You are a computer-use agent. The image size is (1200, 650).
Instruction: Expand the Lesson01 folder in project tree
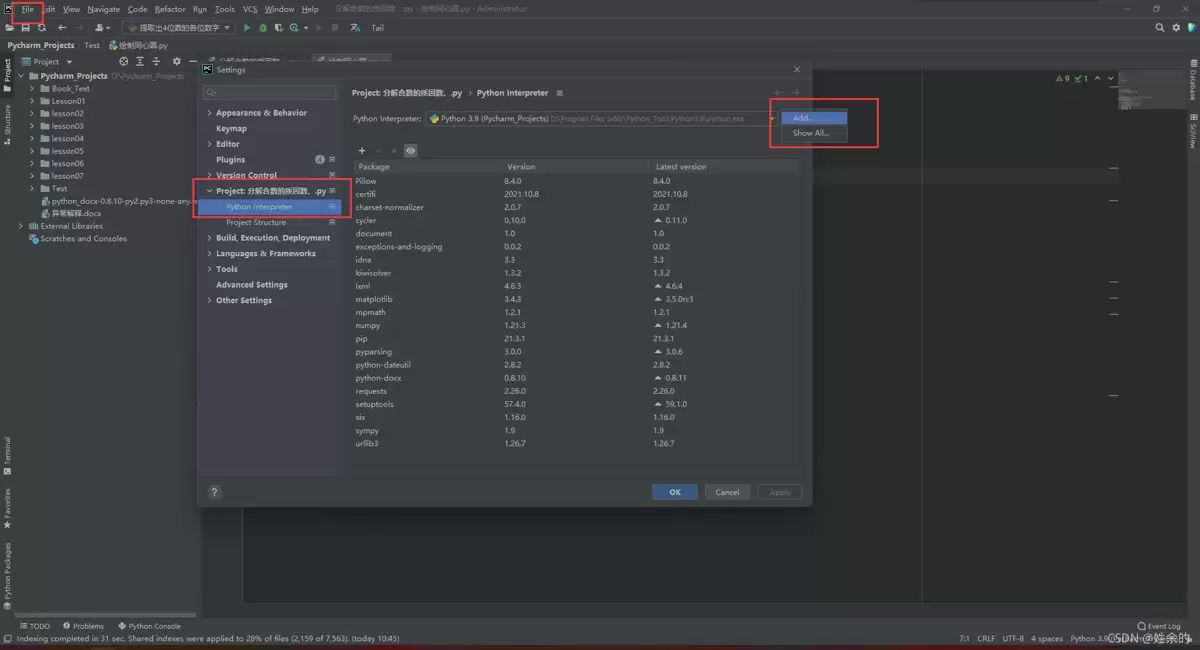point(33,101)
